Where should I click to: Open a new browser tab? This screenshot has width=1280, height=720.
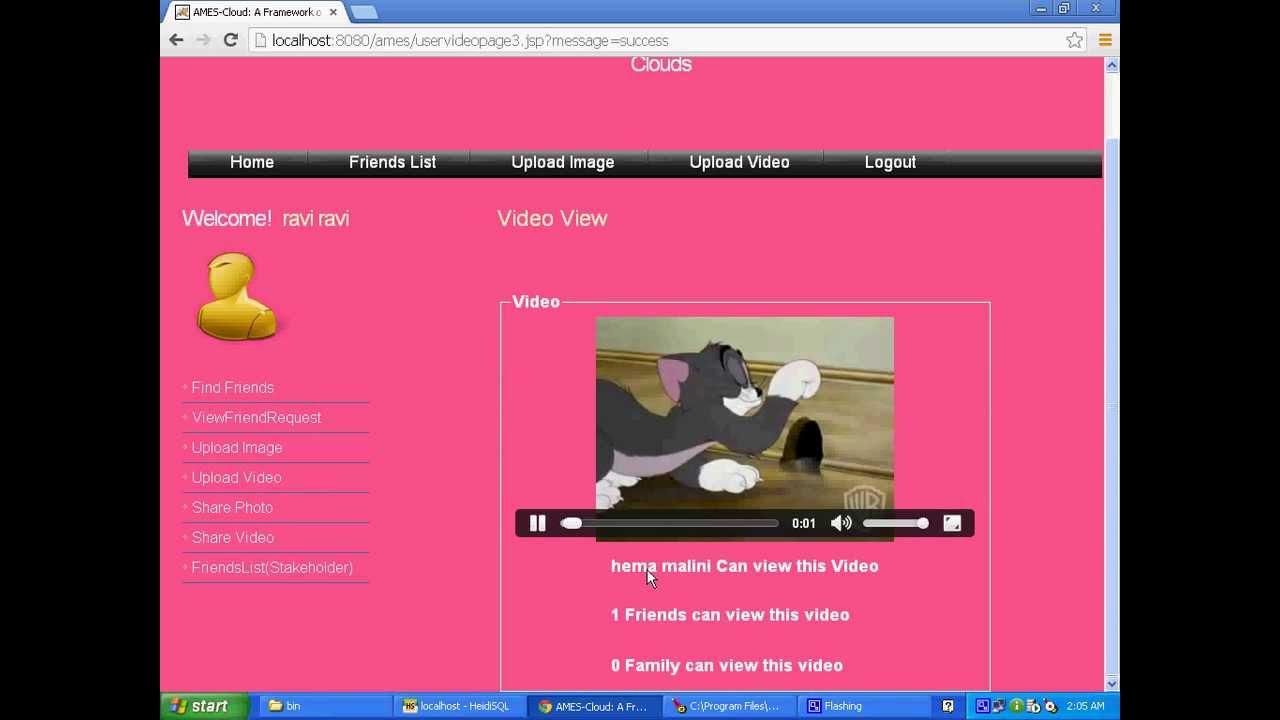(x=364, y=12)
